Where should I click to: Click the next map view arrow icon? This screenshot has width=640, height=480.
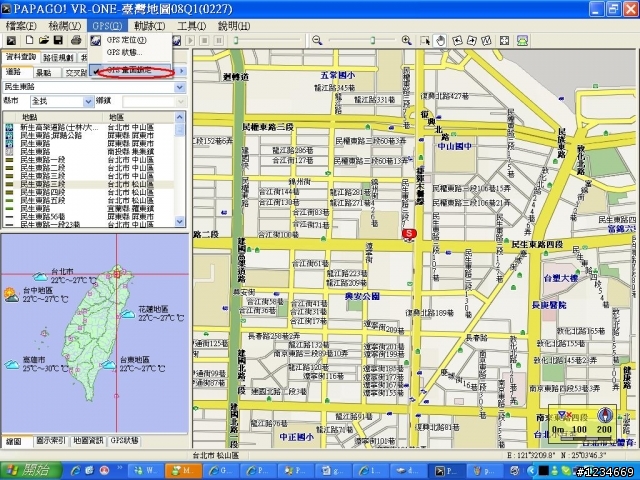(x=472, y=40)
